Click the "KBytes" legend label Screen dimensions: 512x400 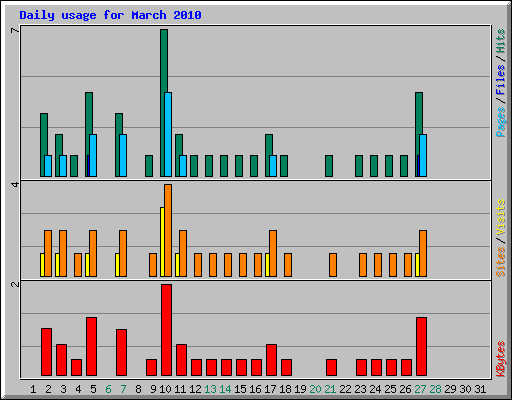tap(501, 359)
